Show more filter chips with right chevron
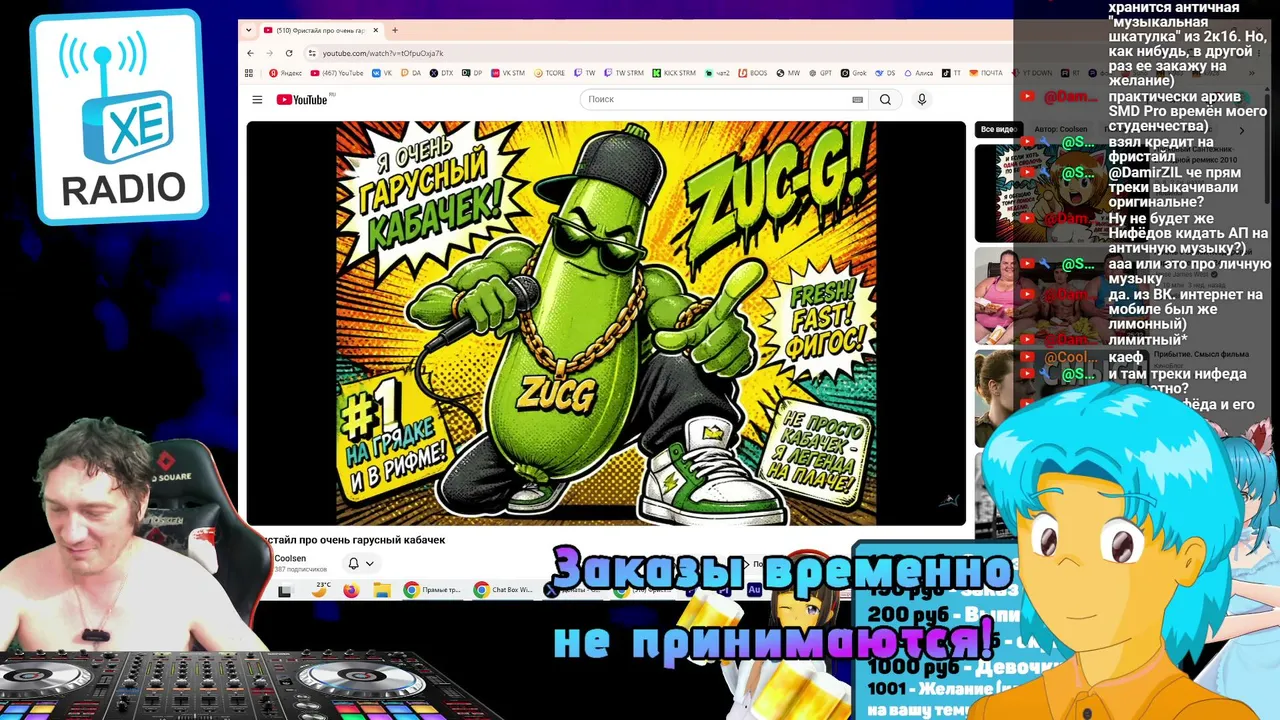The height and width of the screenshot is (720, 1280). click(1241, 130)
